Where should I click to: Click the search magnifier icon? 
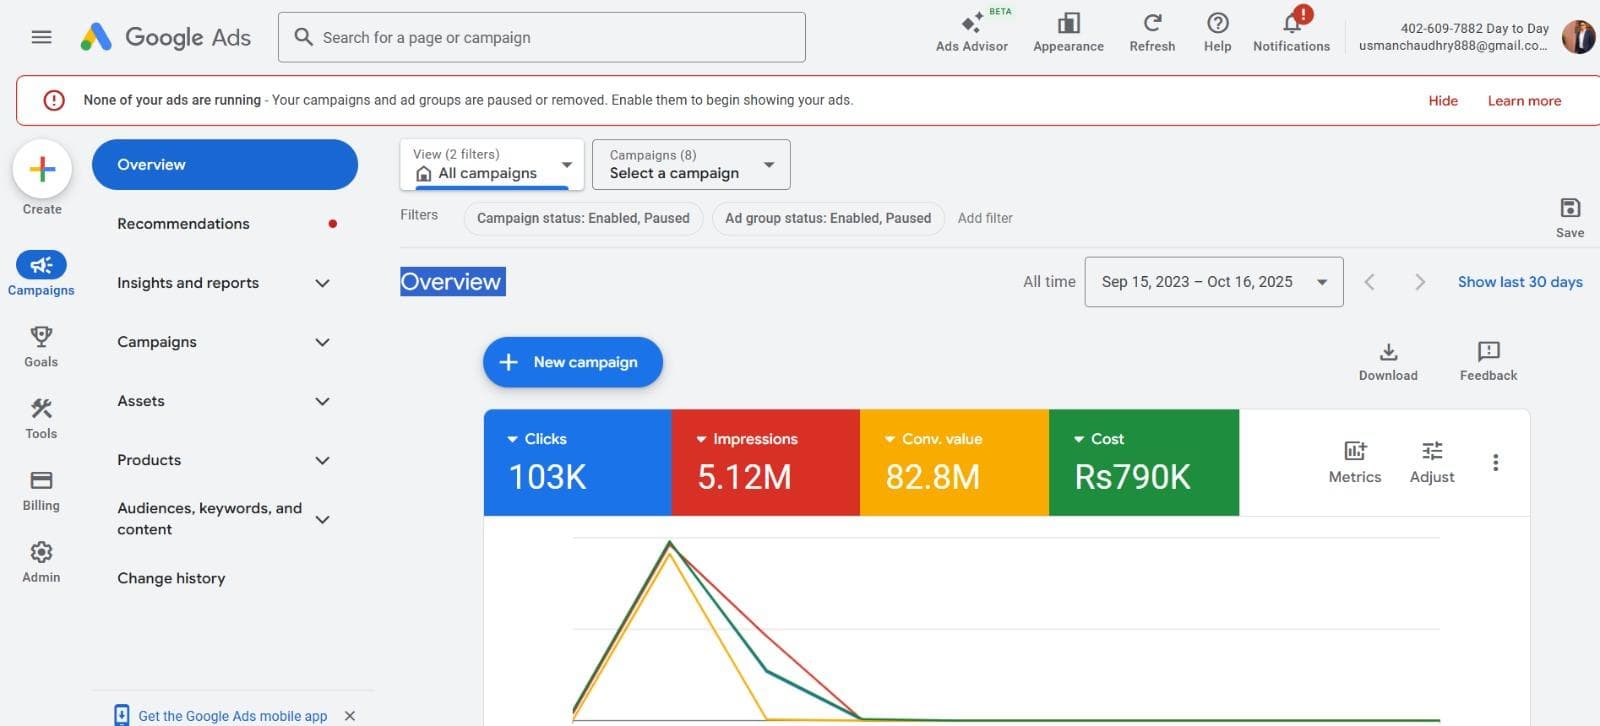coord(303,37)
